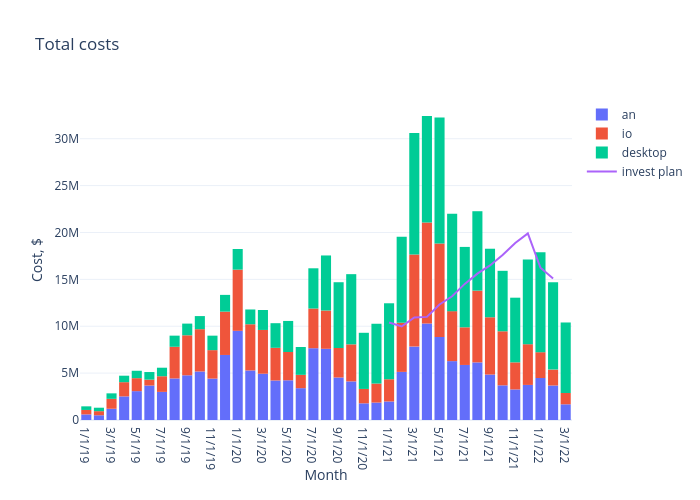The width and height of the screenshot is (700, 500).
Task: Hide the 'io' series via legend label
Action: pos(627,133)
